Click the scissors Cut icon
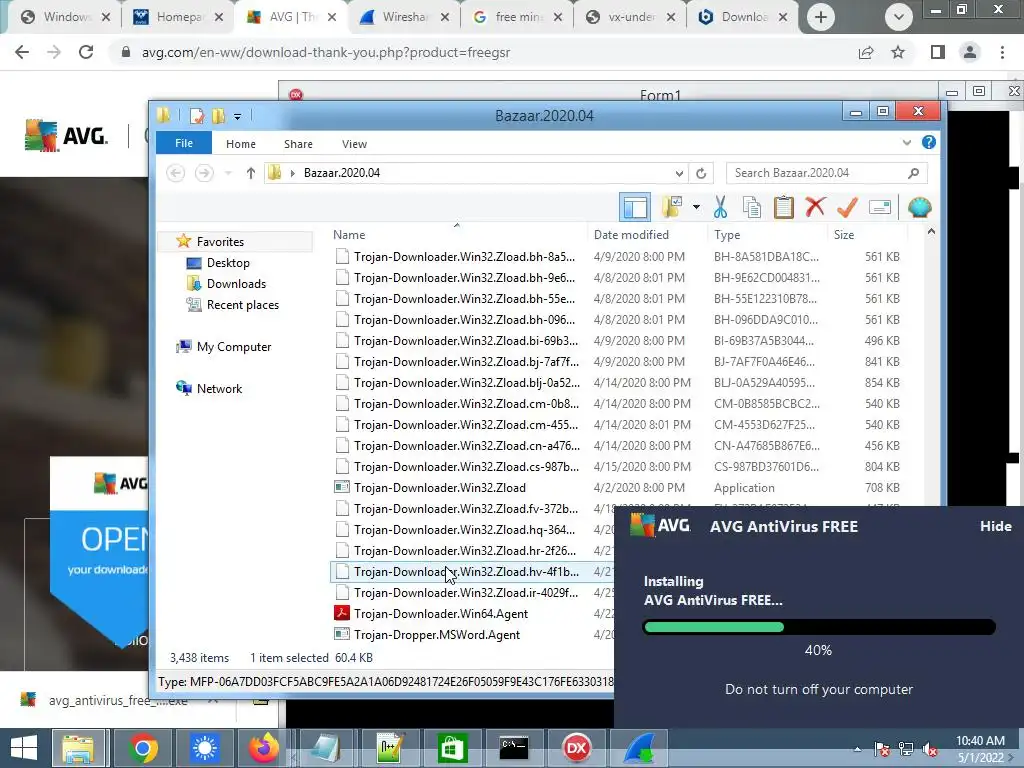Viewport: 1024px width, 768px height. 720,207
